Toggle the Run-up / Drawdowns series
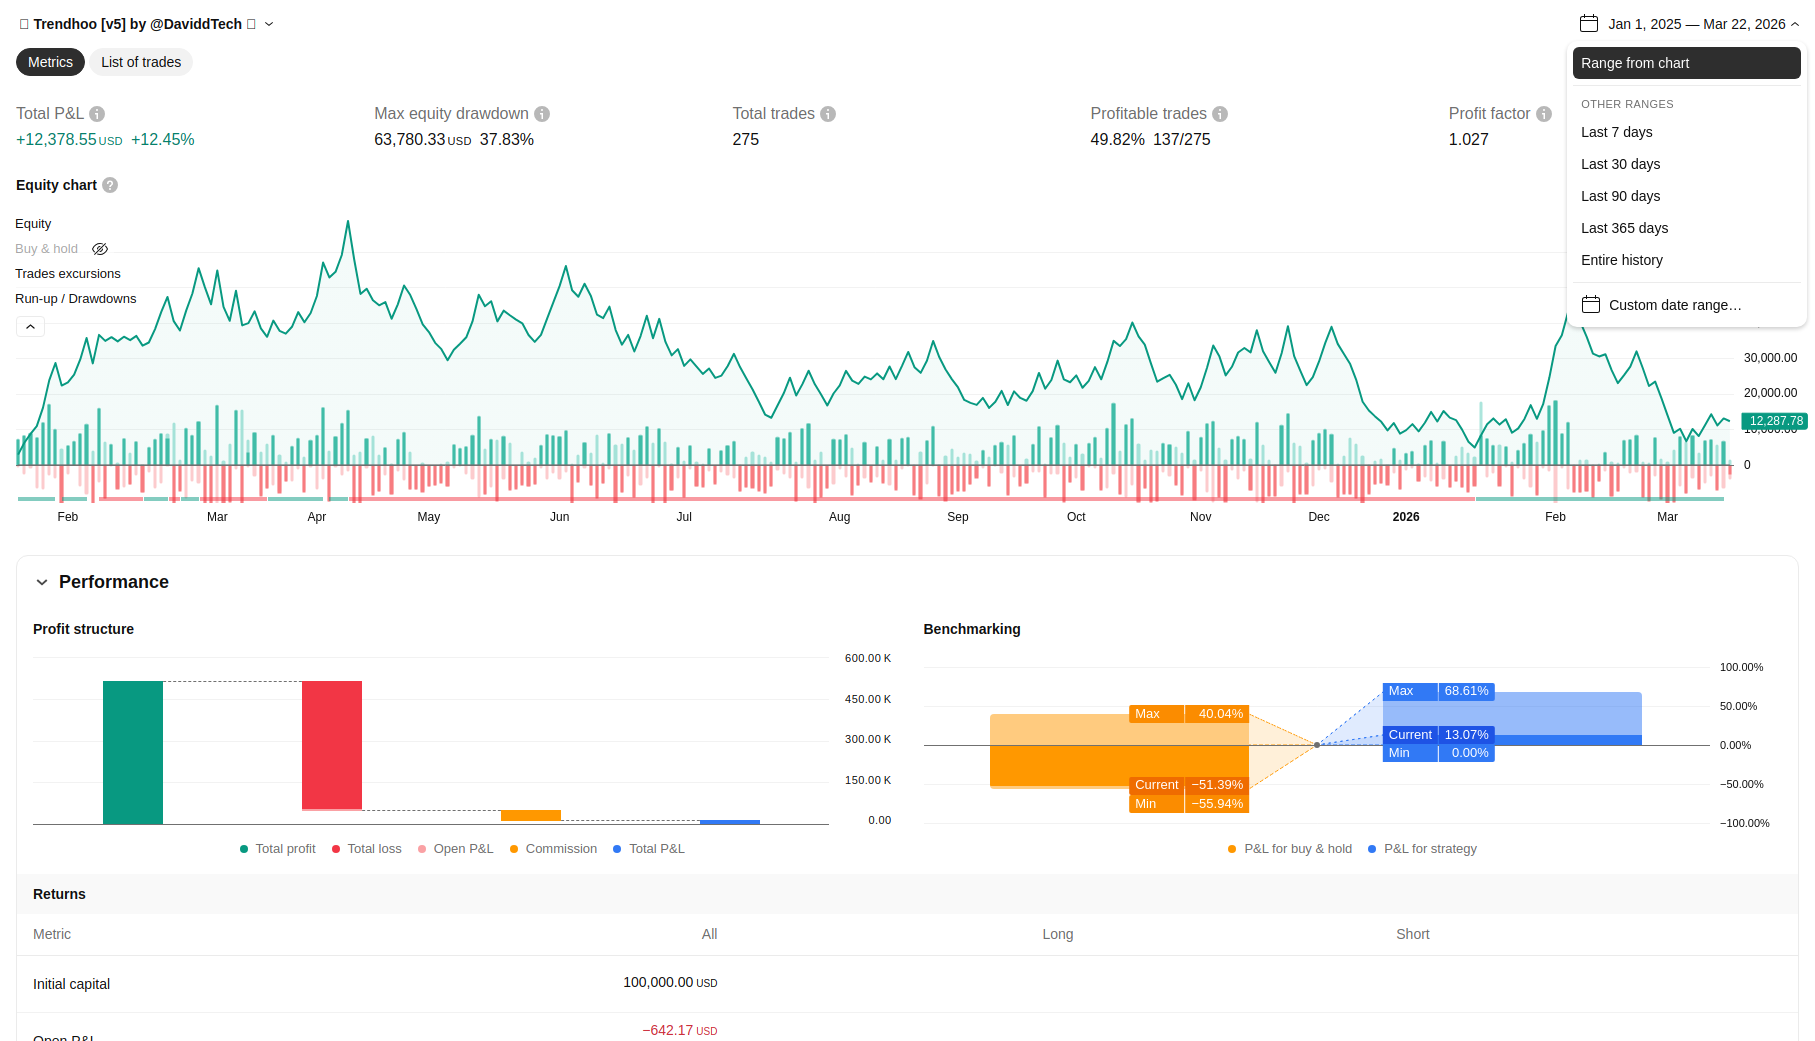This screenshot has width=1815, height=1041. pyautogui.click(x=76, y=299)
